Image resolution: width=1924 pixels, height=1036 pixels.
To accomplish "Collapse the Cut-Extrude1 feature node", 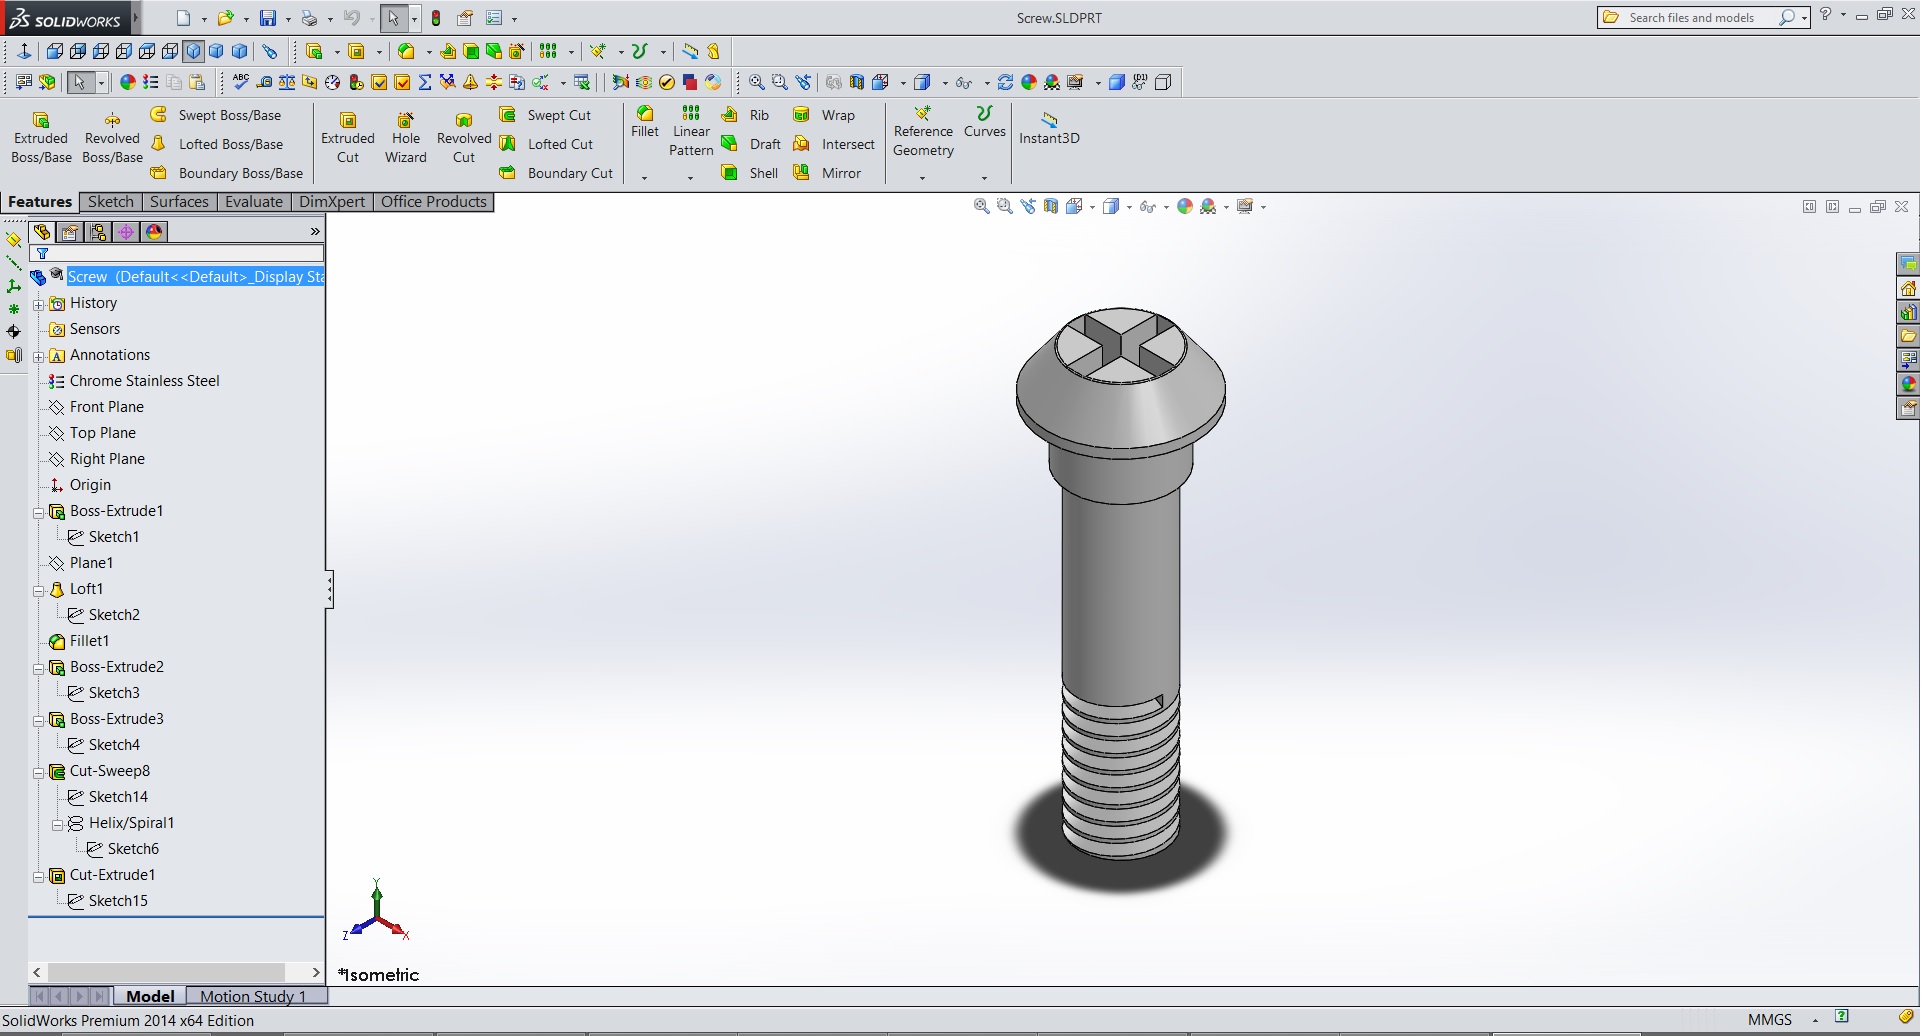I will pyautogui.click(x=38, y=876).
